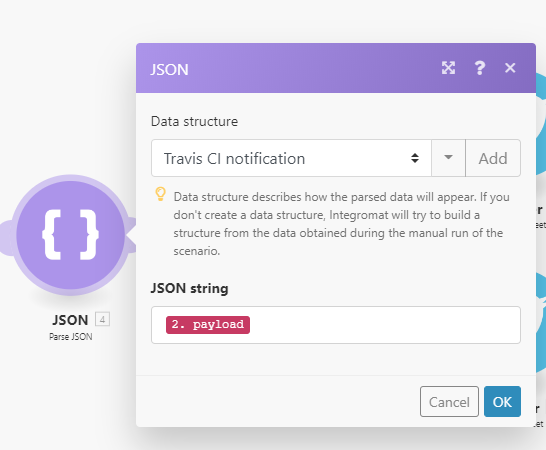Click the JSON dialog title
Screen dimensions: 546x450
pyautogui.click(x=169, y=70)
